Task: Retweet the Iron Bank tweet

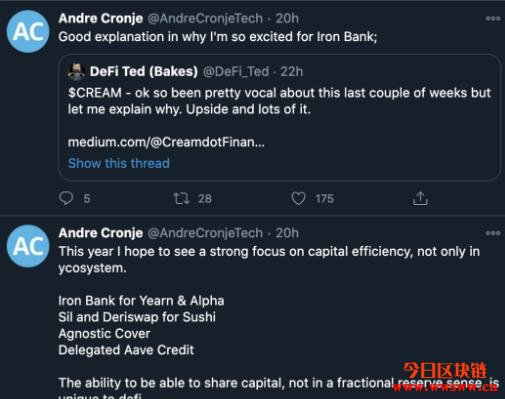Action: click(x=181, y=198)
